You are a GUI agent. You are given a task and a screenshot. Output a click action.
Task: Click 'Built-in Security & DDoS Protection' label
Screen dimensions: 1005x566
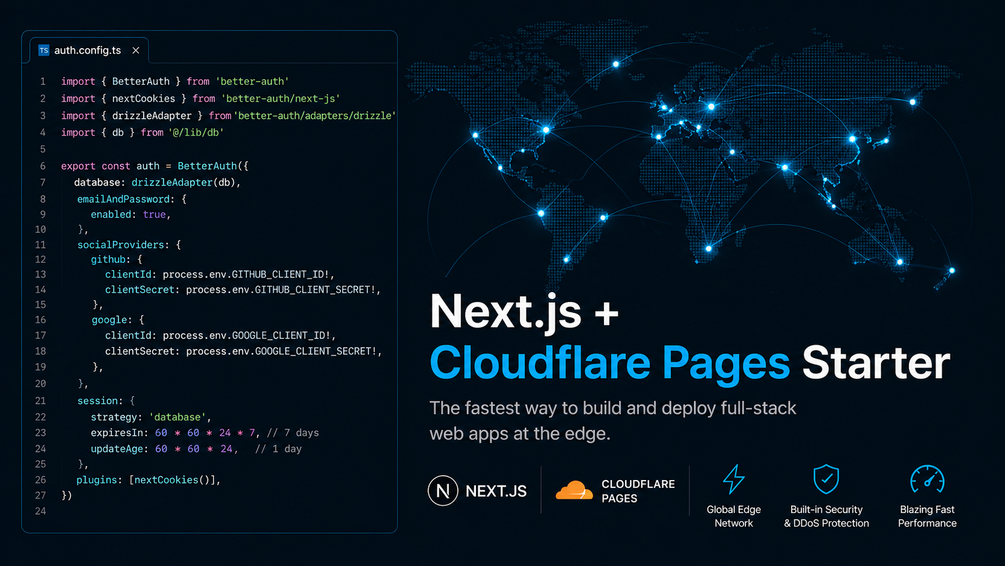click(826, 516)
